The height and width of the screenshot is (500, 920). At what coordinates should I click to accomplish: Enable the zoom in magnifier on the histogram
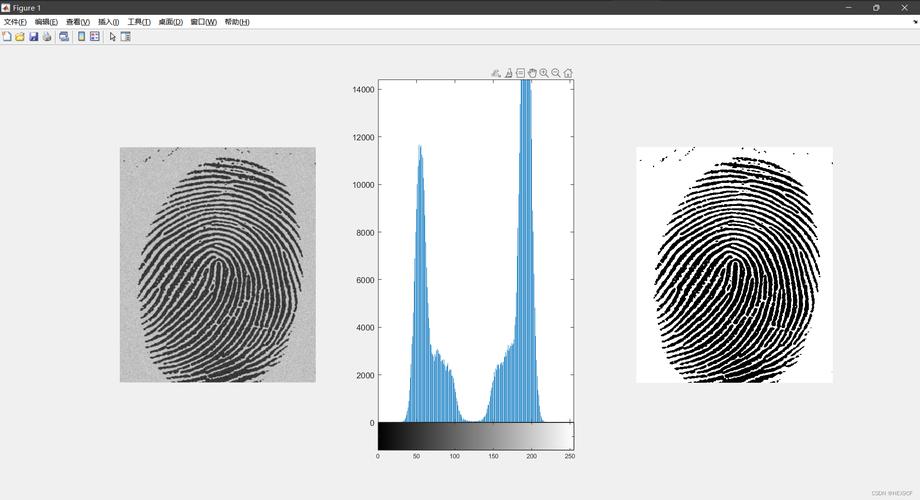coord(544,73)
